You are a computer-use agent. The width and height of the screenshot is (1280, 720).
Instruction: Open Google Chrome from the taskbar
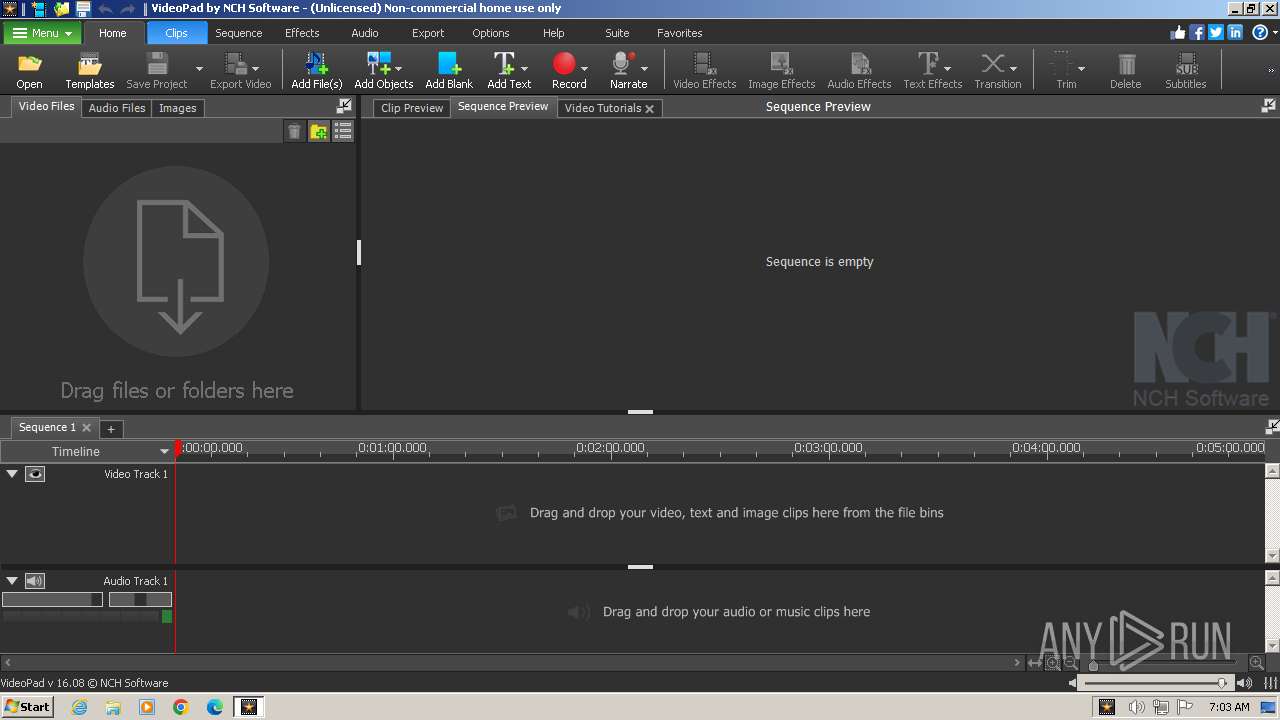(181, 707)
